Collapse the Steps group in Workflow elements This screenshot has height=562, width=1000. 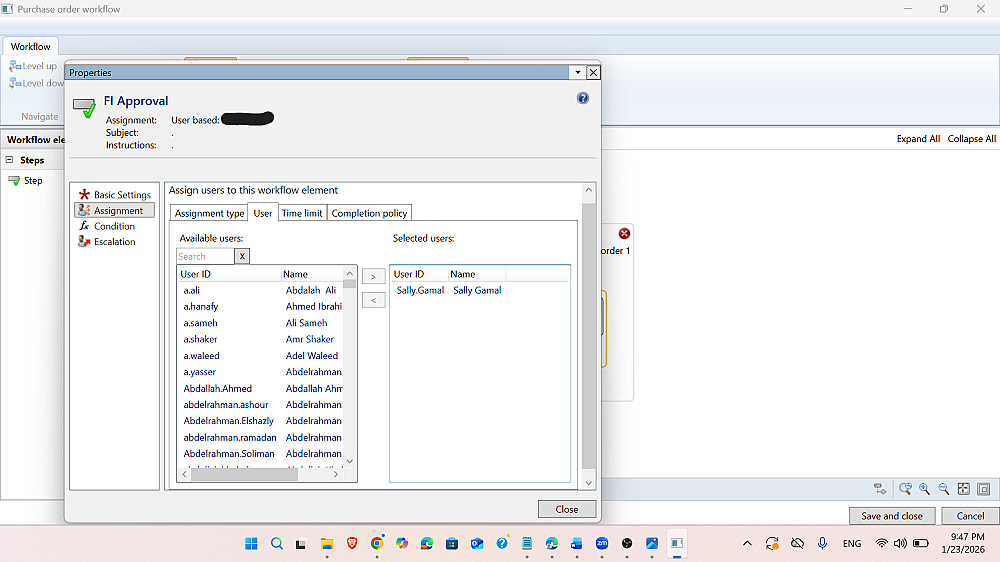tap(10, 159)
